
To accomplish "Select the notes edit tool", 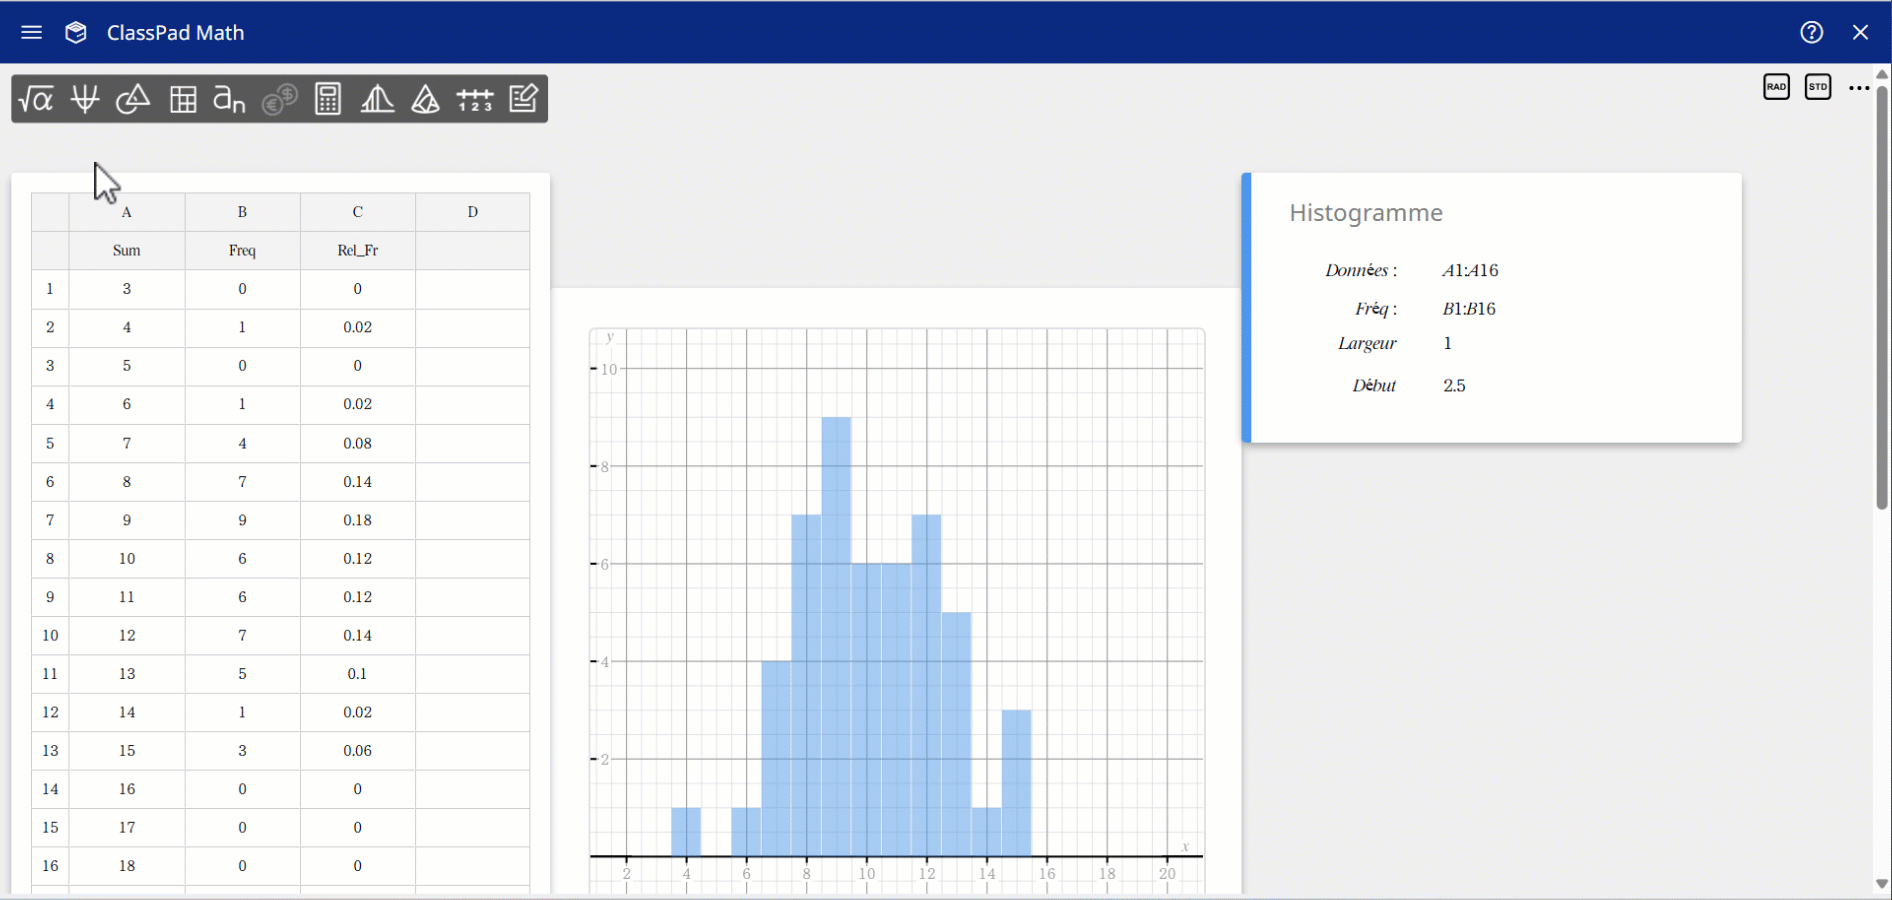I will pos(524,99).
